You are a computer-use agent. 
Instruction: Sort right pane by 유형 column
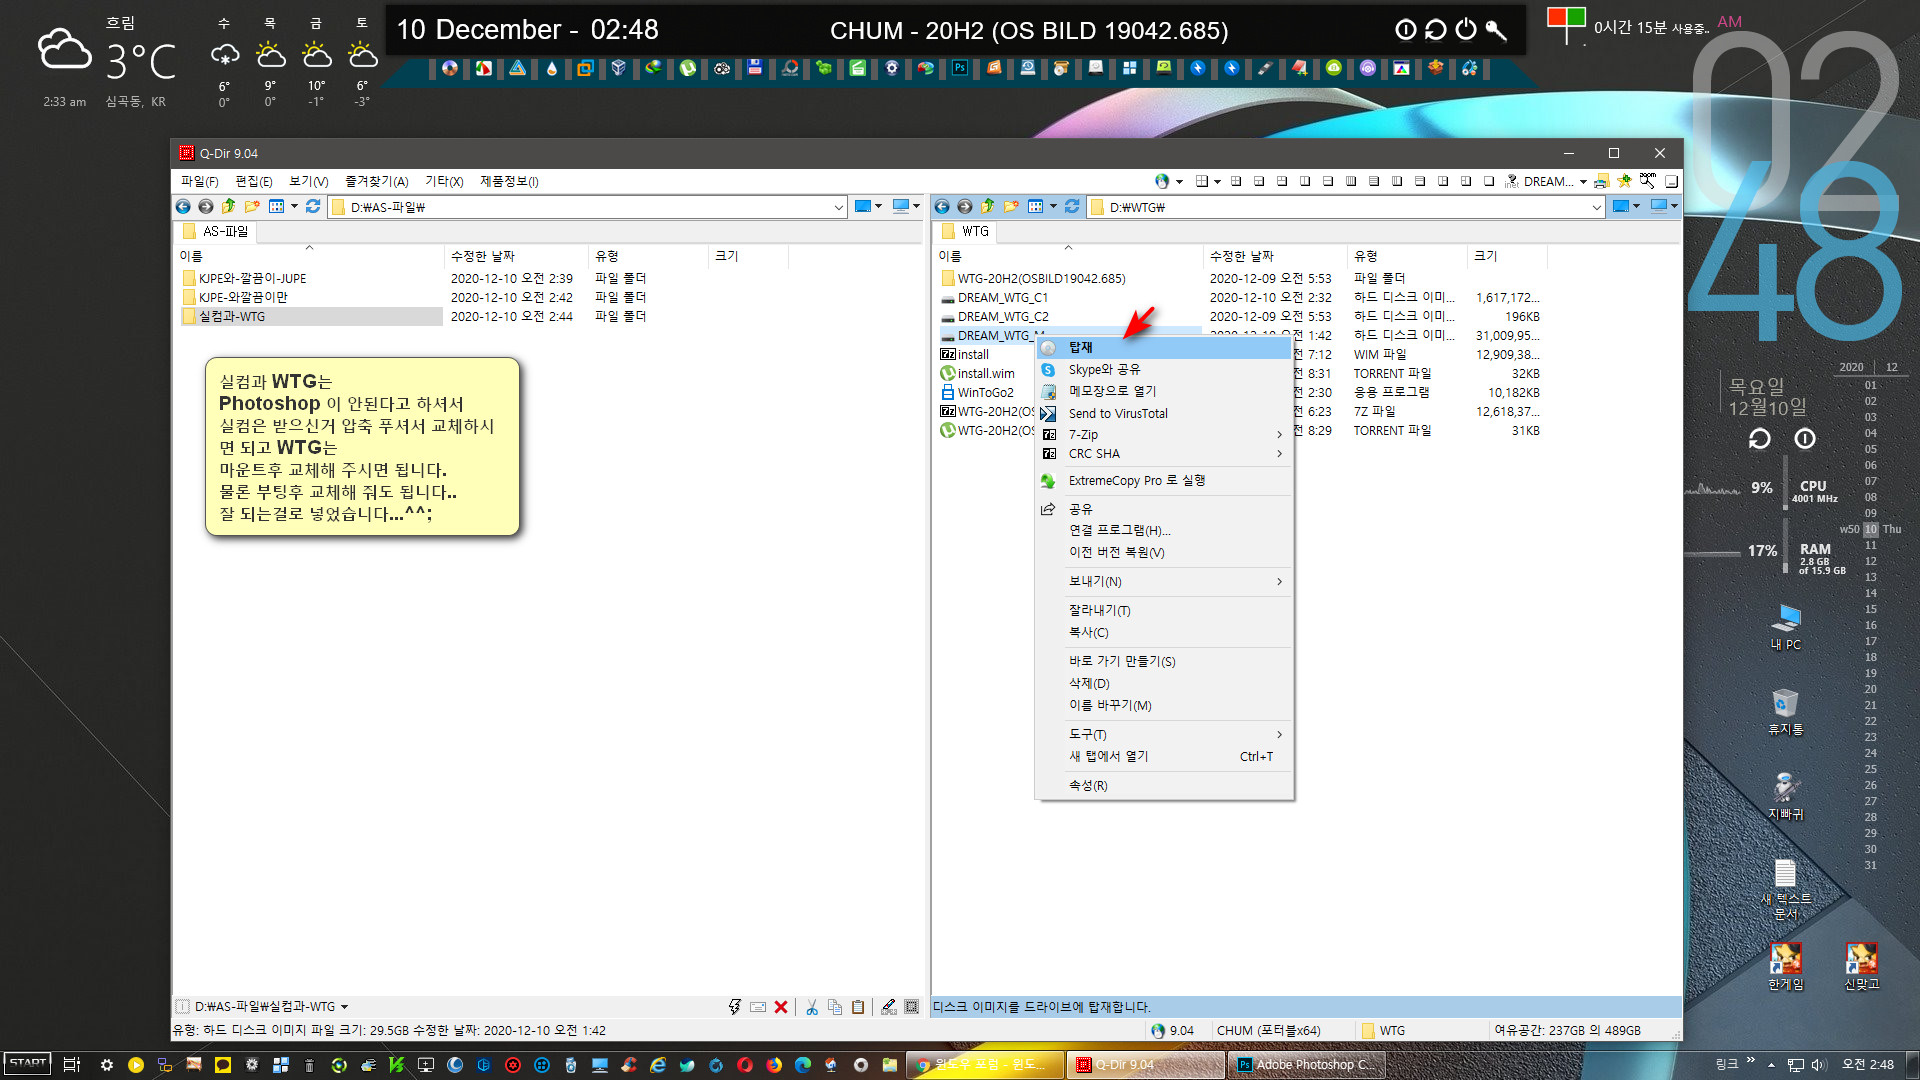[1407, 256]
